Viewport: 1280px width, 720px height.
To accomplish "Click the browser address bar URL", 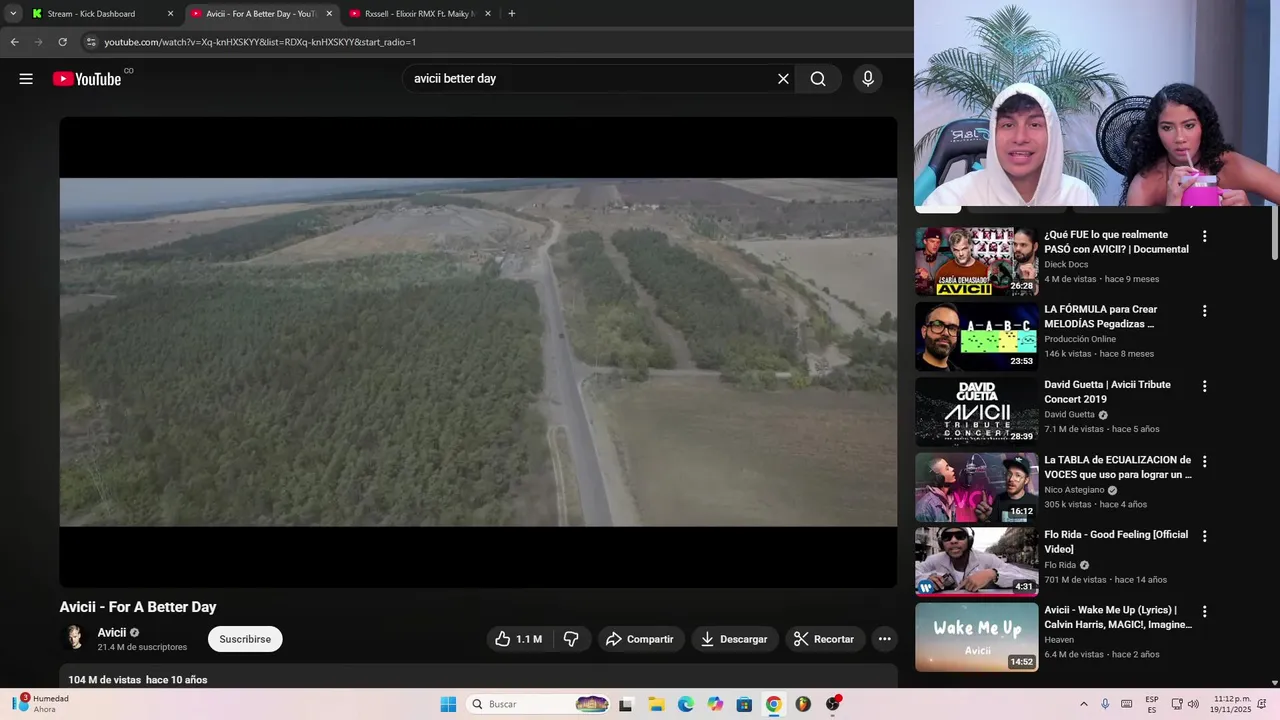I will pos(260,42).
